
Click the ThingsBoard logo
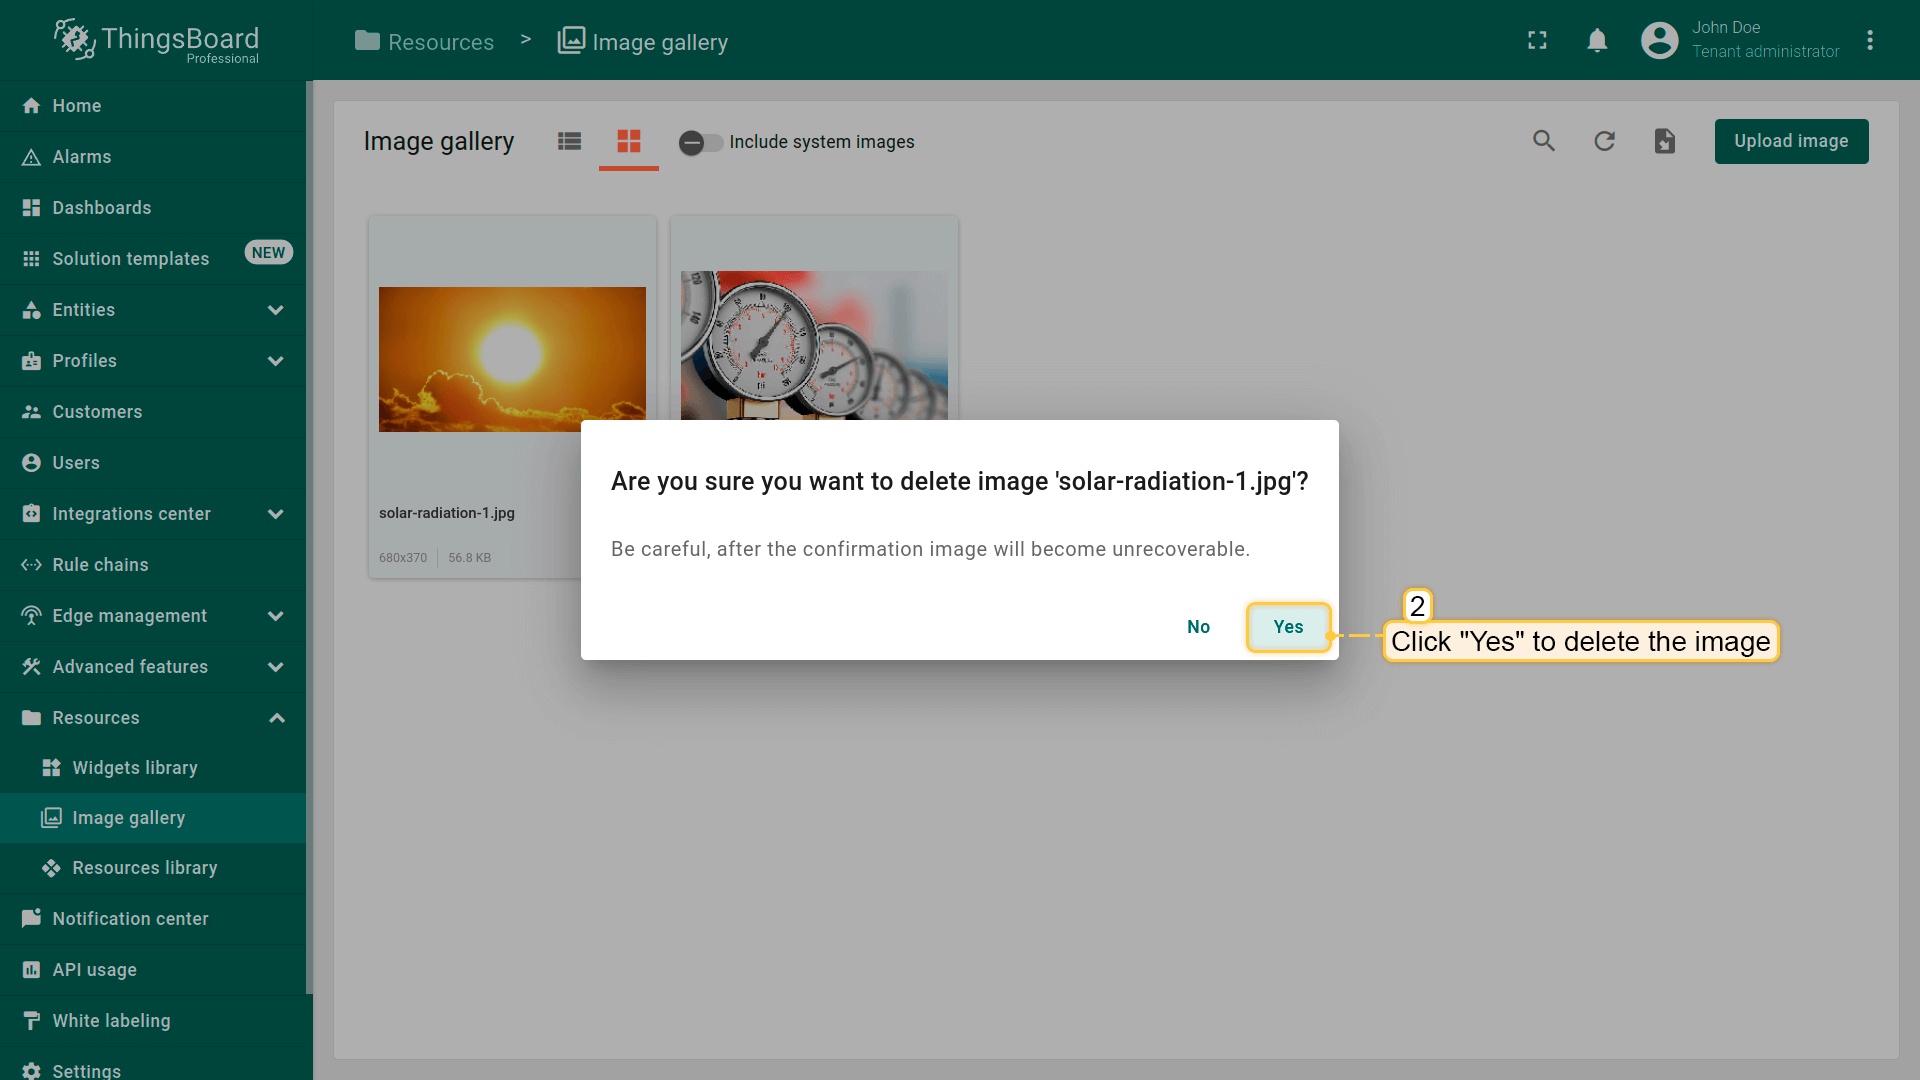tap(157, 40)
